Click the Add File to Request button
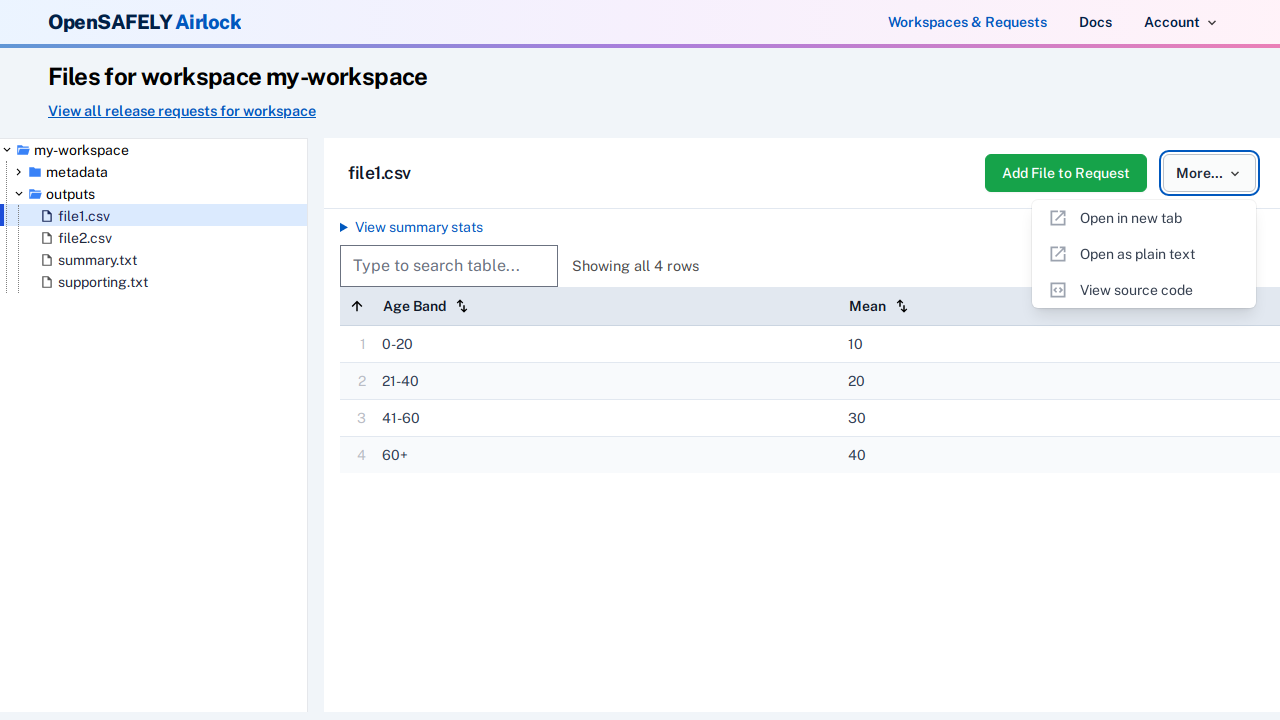 (x=1065, y=173)
